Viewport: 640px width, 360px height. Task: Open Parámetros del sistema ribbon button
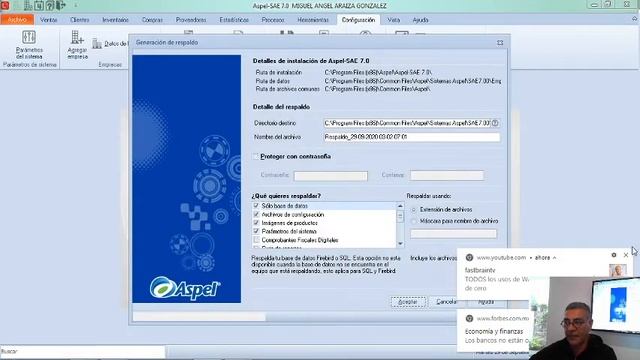(29, 44)
